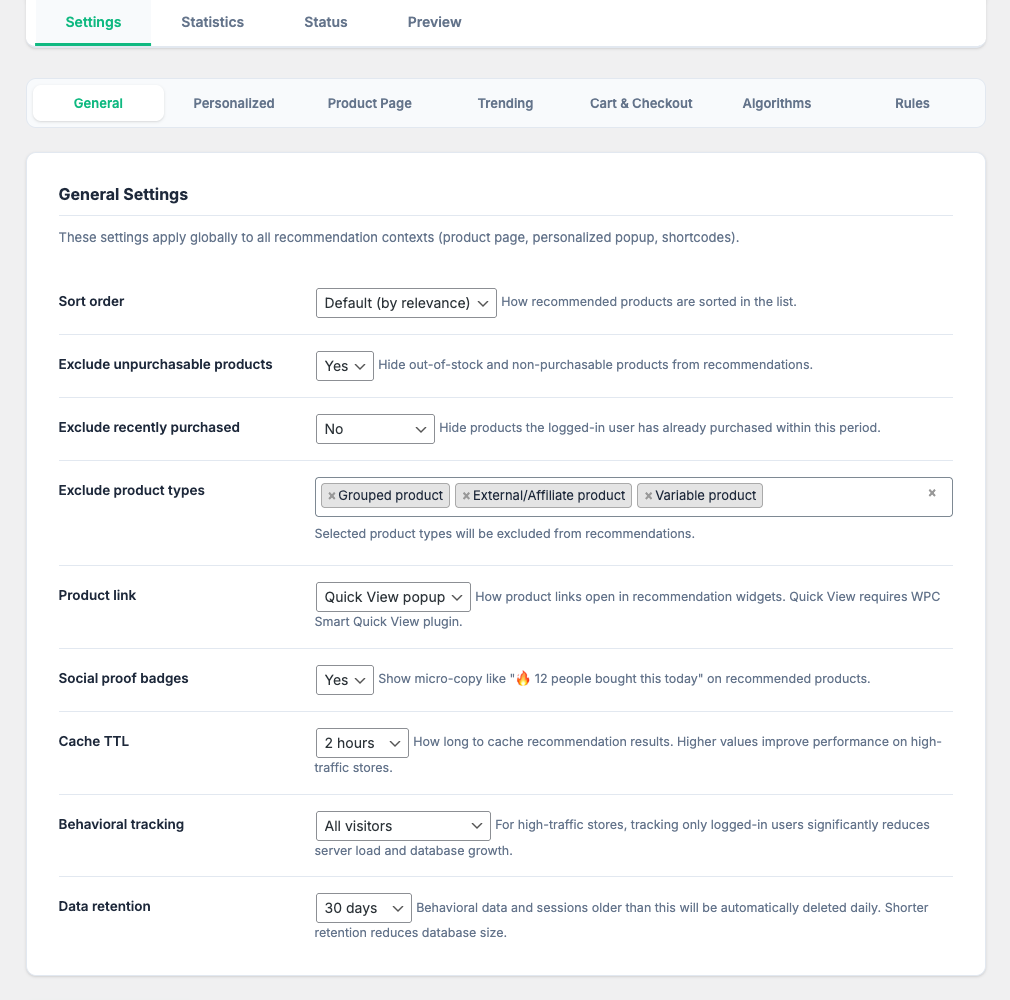The width and height of the screenshot is (1010, 1000).
Task: Switch to the Statistics tab
Action: tap(212, 22)
